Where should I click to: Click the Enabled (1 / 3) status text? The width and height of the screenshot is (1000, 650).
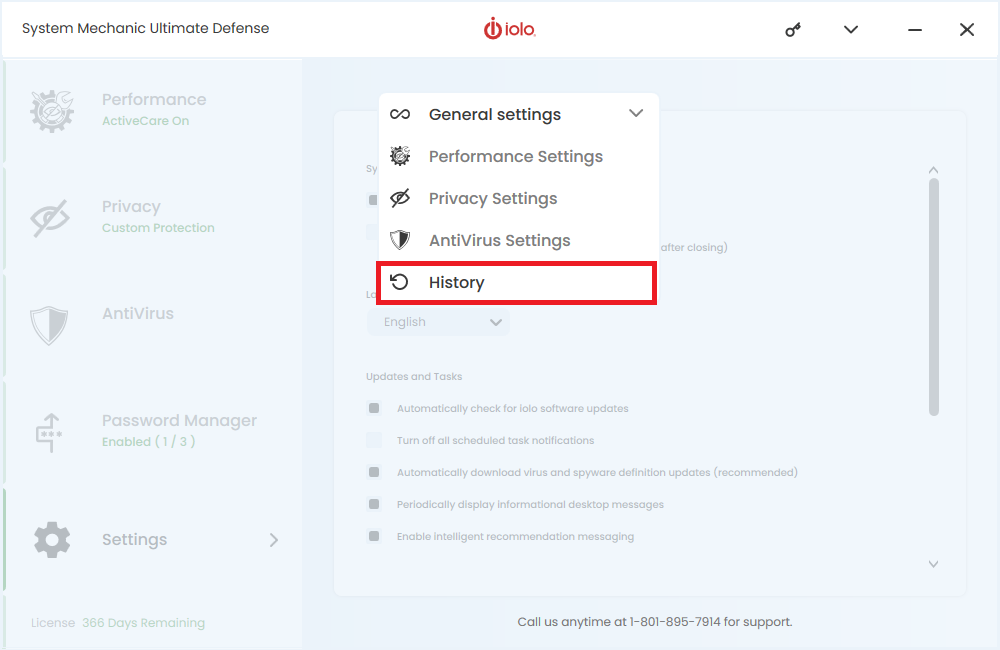[149, 441]
